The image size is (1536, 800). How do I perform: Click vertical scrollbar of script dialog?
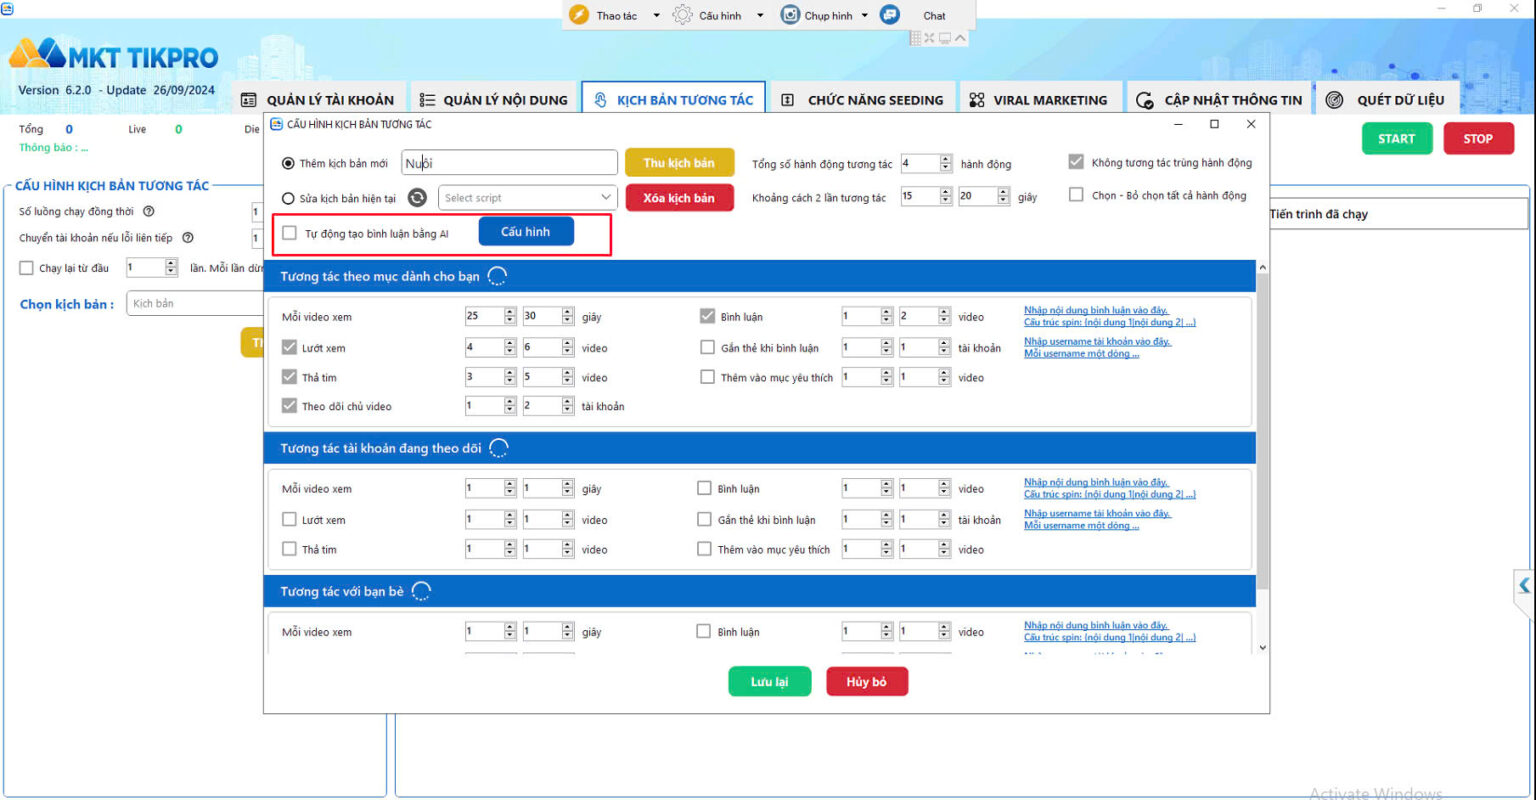tap(1262, 430)
